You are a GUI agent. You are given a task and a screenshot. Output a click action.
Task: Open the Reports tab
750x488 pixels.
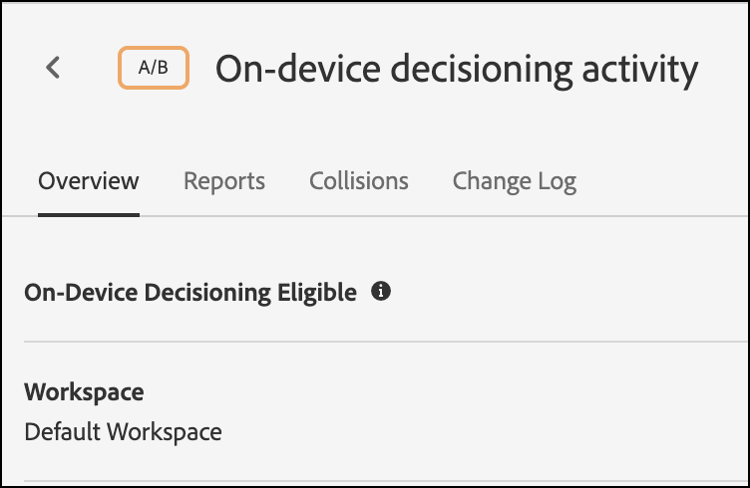[224, 181]
